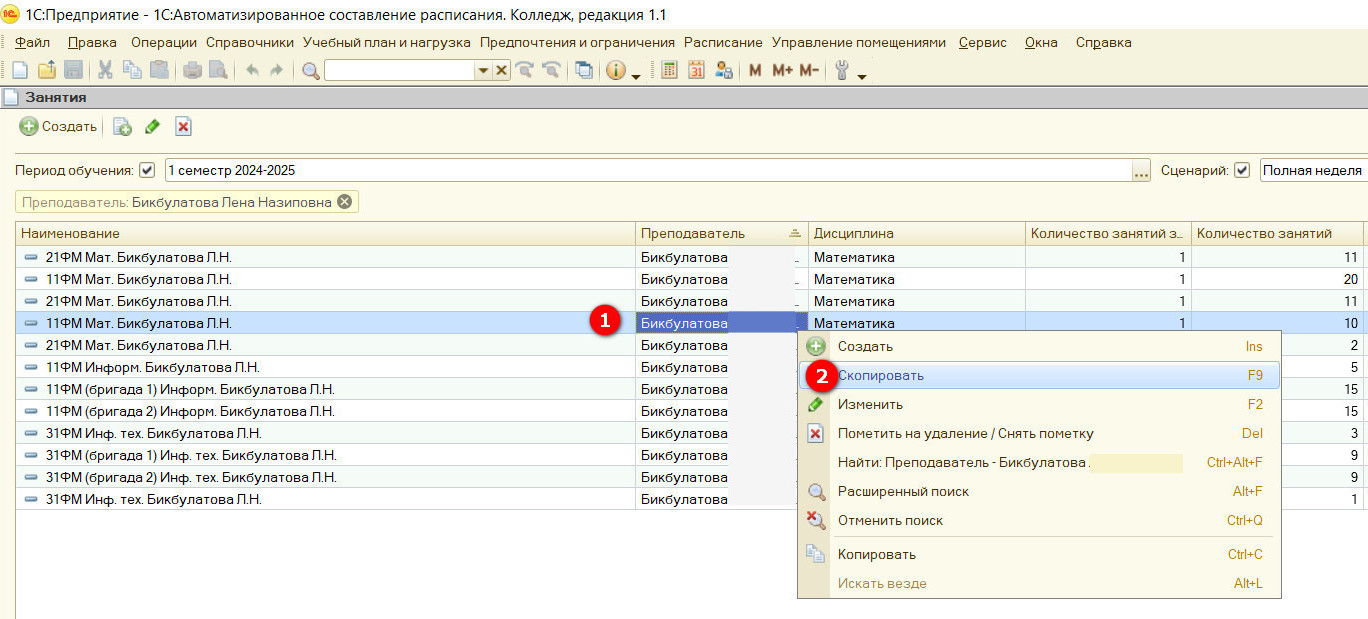The width and height of the screenshot is (1368, 619).
Task: Click the Период обучения input field
Action: click(648, 171)
